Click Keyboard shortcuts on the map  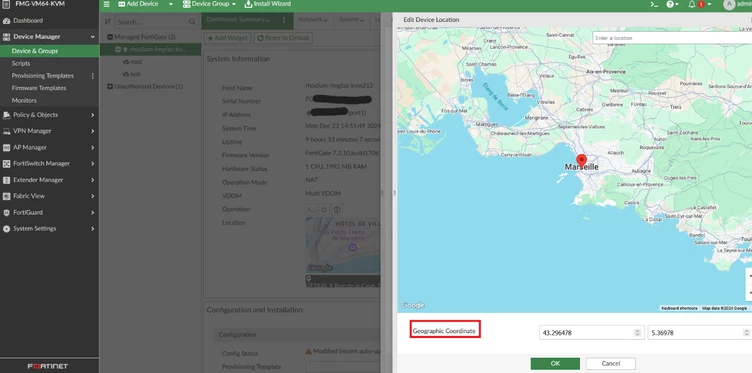(679, 308)
